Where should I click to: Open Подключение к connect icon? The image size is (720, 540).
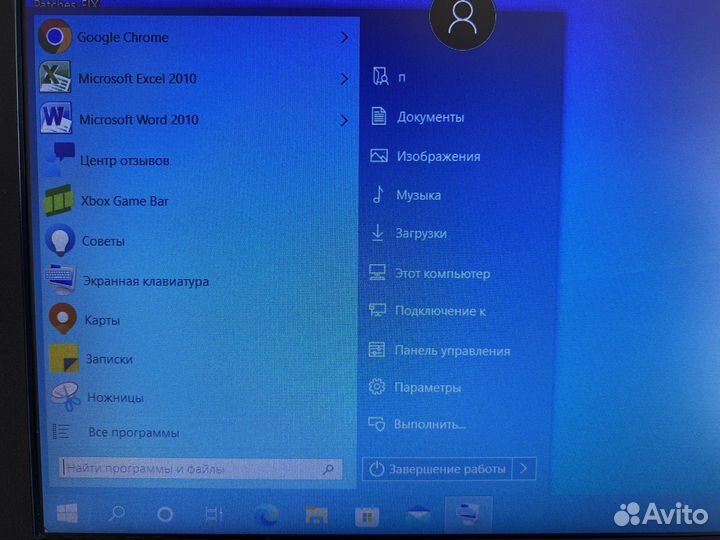pyautogui.click(x=377, y=310)
